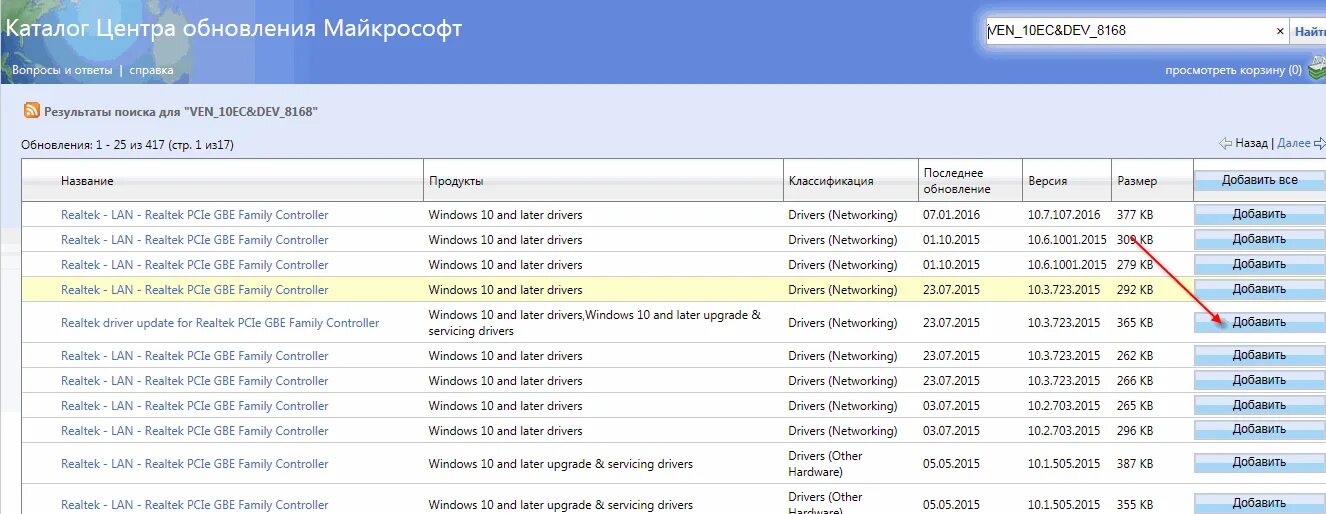Click Добавить in the 262 KB row
Image resolution: width=1326 pixels, height=514 pixels.
tap(1259, 355)
